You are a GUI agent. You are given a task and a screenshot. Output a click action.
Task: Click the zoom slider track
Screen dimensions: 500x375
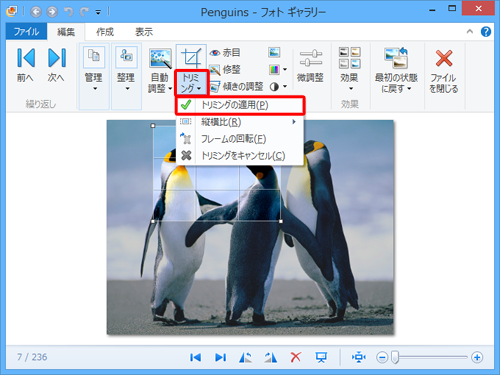[x=433, y=357]
